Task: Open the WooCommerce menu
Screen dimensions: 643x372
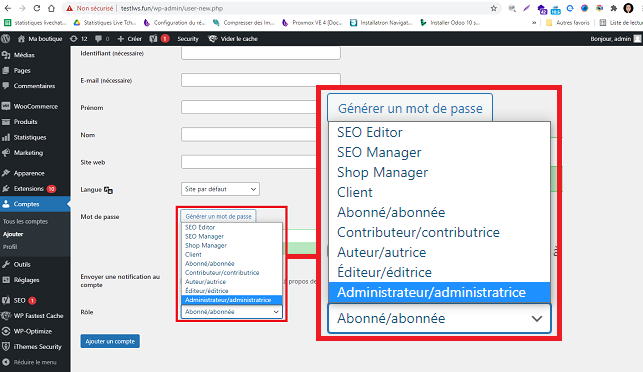Action: point(36,106)
